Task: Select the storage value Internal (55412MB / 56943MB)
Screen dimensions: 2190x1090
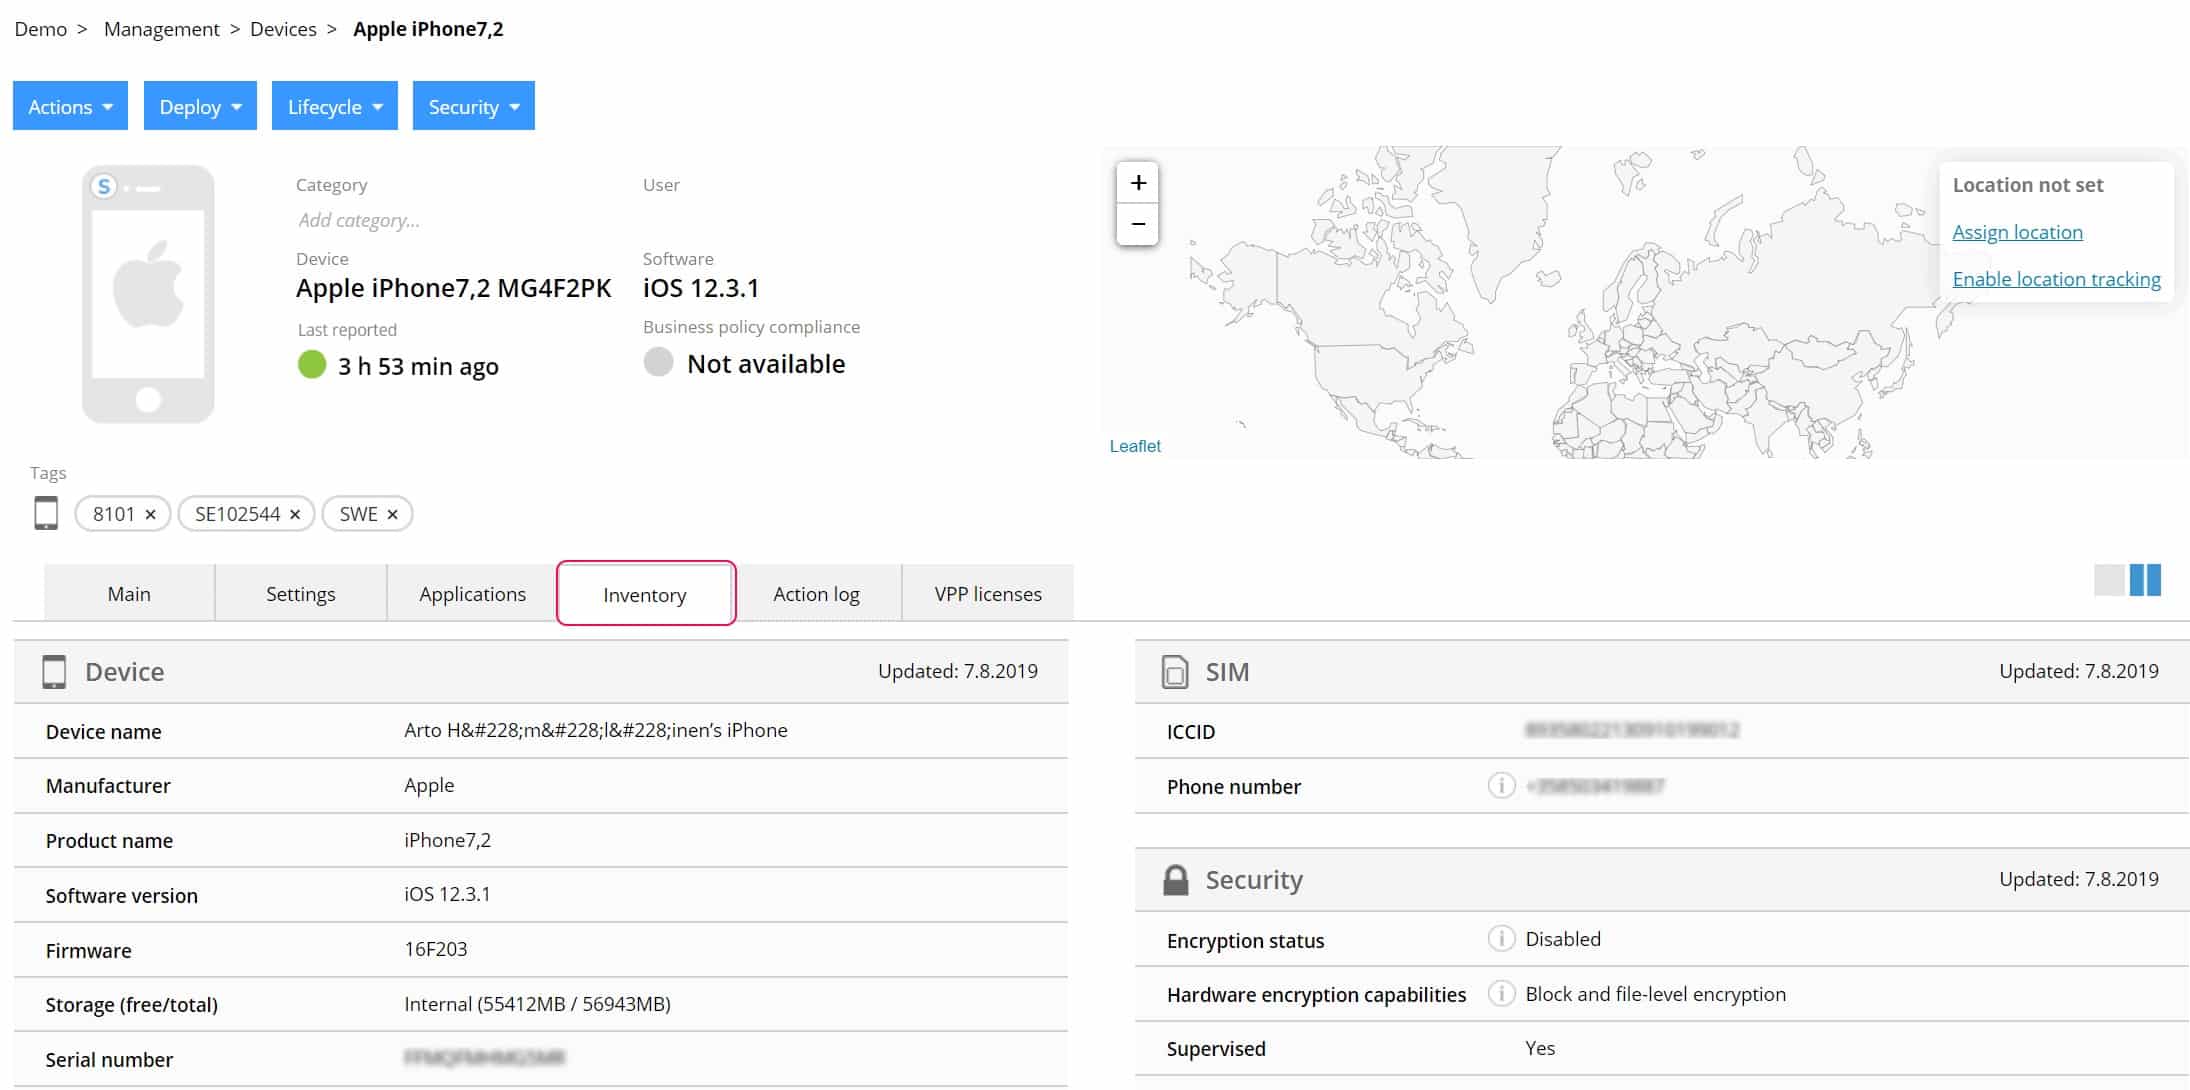Action: pyautogui.click(x=537, y=1004)
